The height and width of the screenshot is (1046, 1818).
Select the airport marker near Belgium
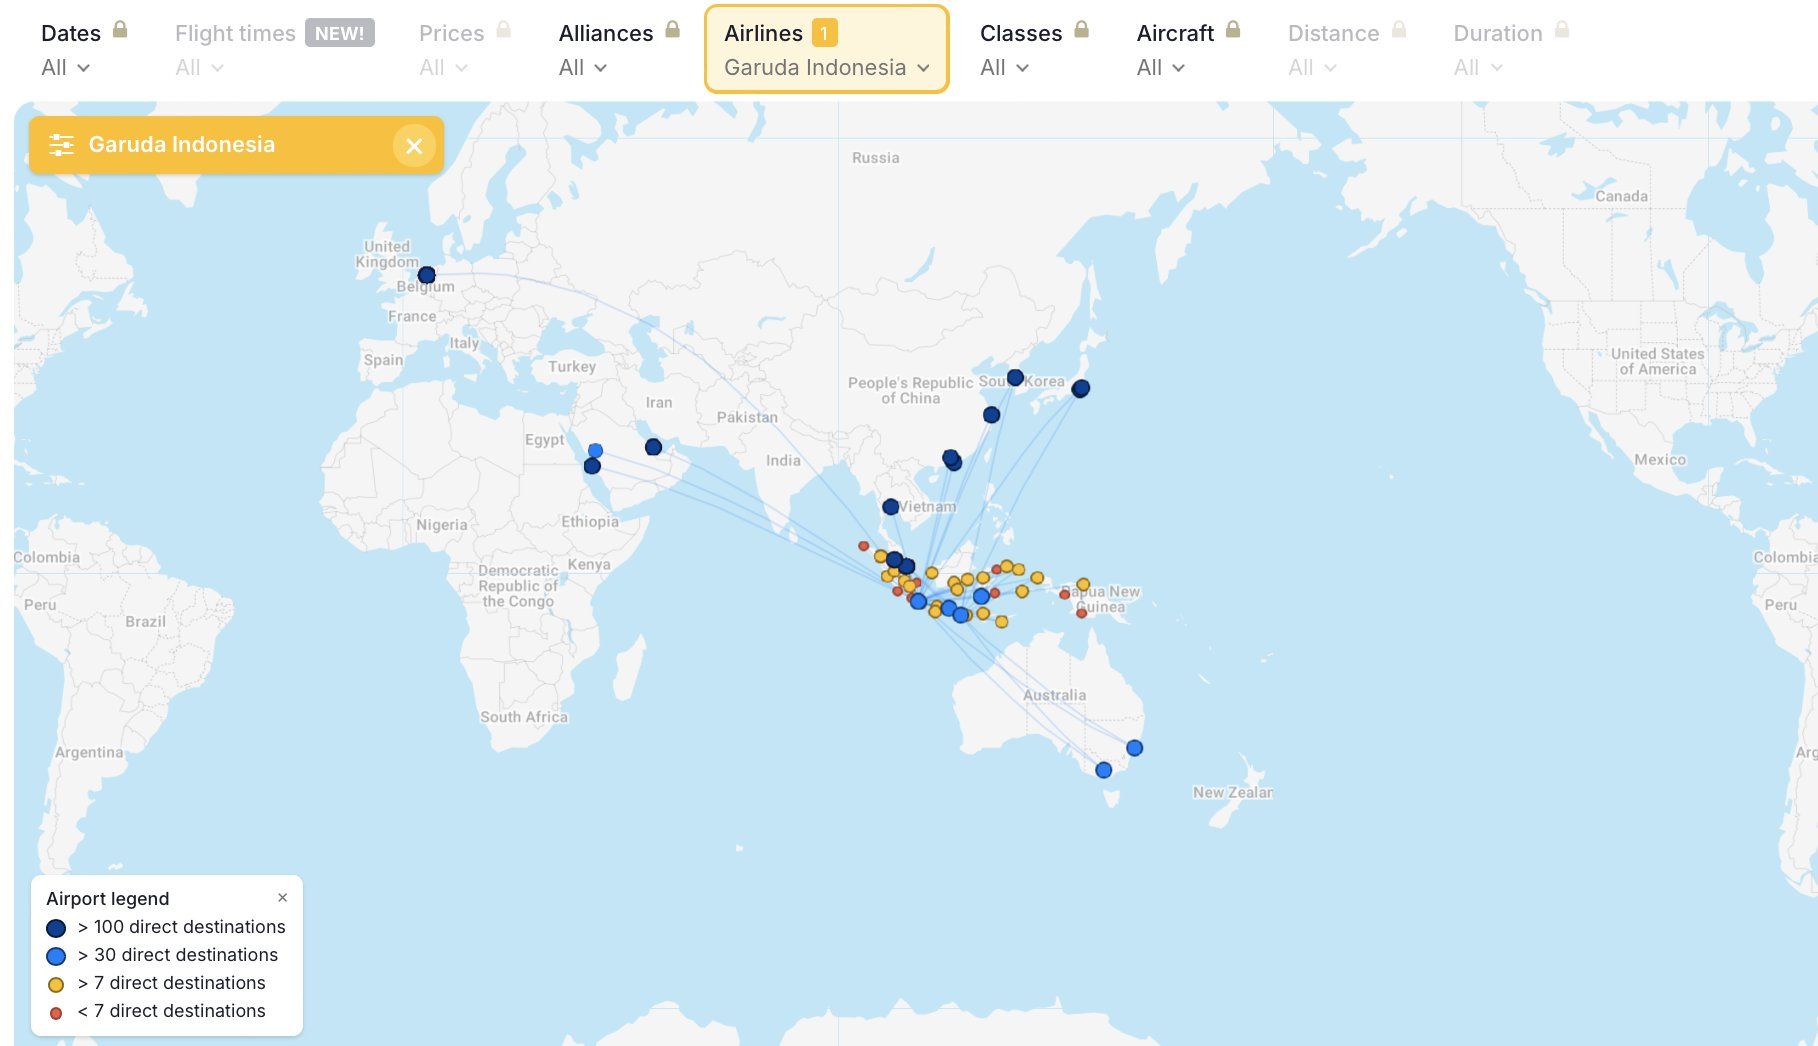(427, 275)
